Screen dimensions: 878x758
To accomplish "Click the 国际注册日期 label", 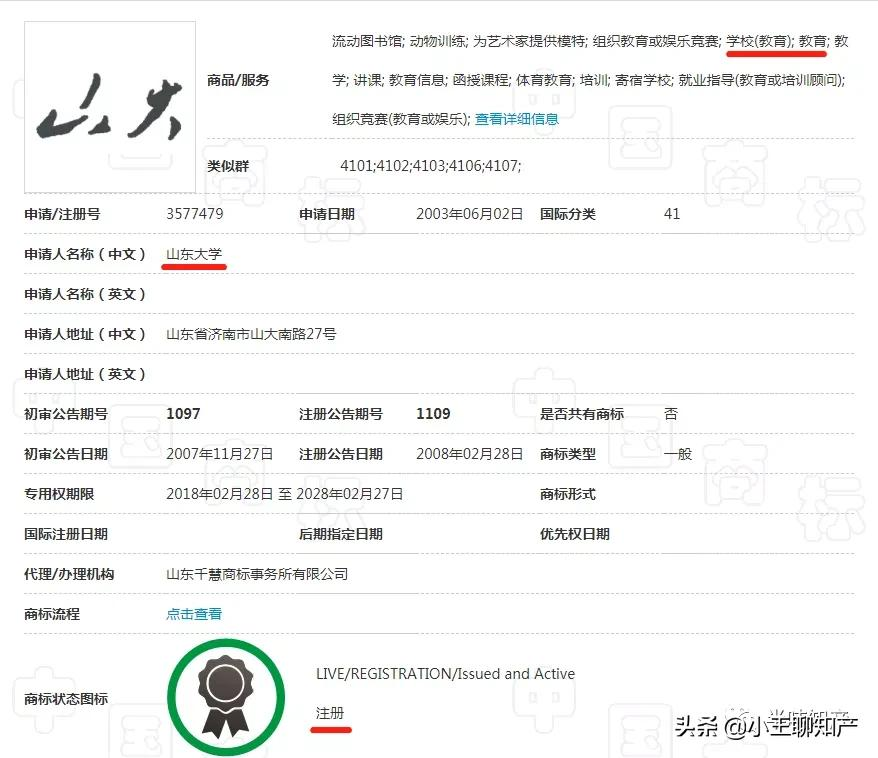I will (66, 534).
